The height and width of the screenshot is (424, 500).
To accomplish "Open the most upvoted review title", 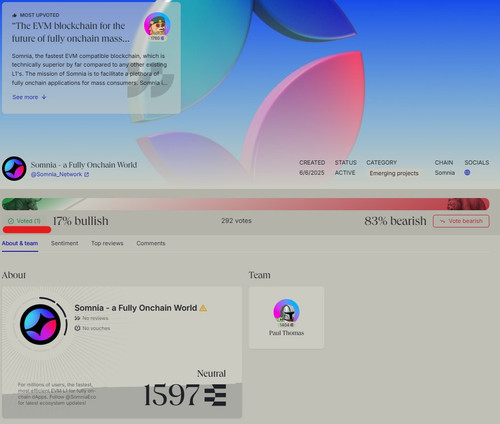I will [x=71, y=32].
